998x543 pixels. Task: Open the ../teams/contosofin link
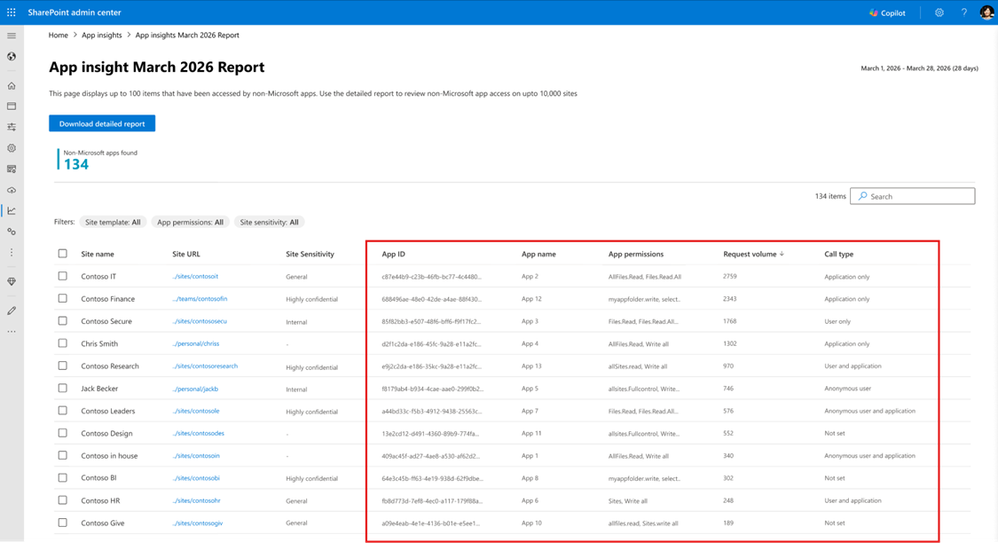point(200,299)
